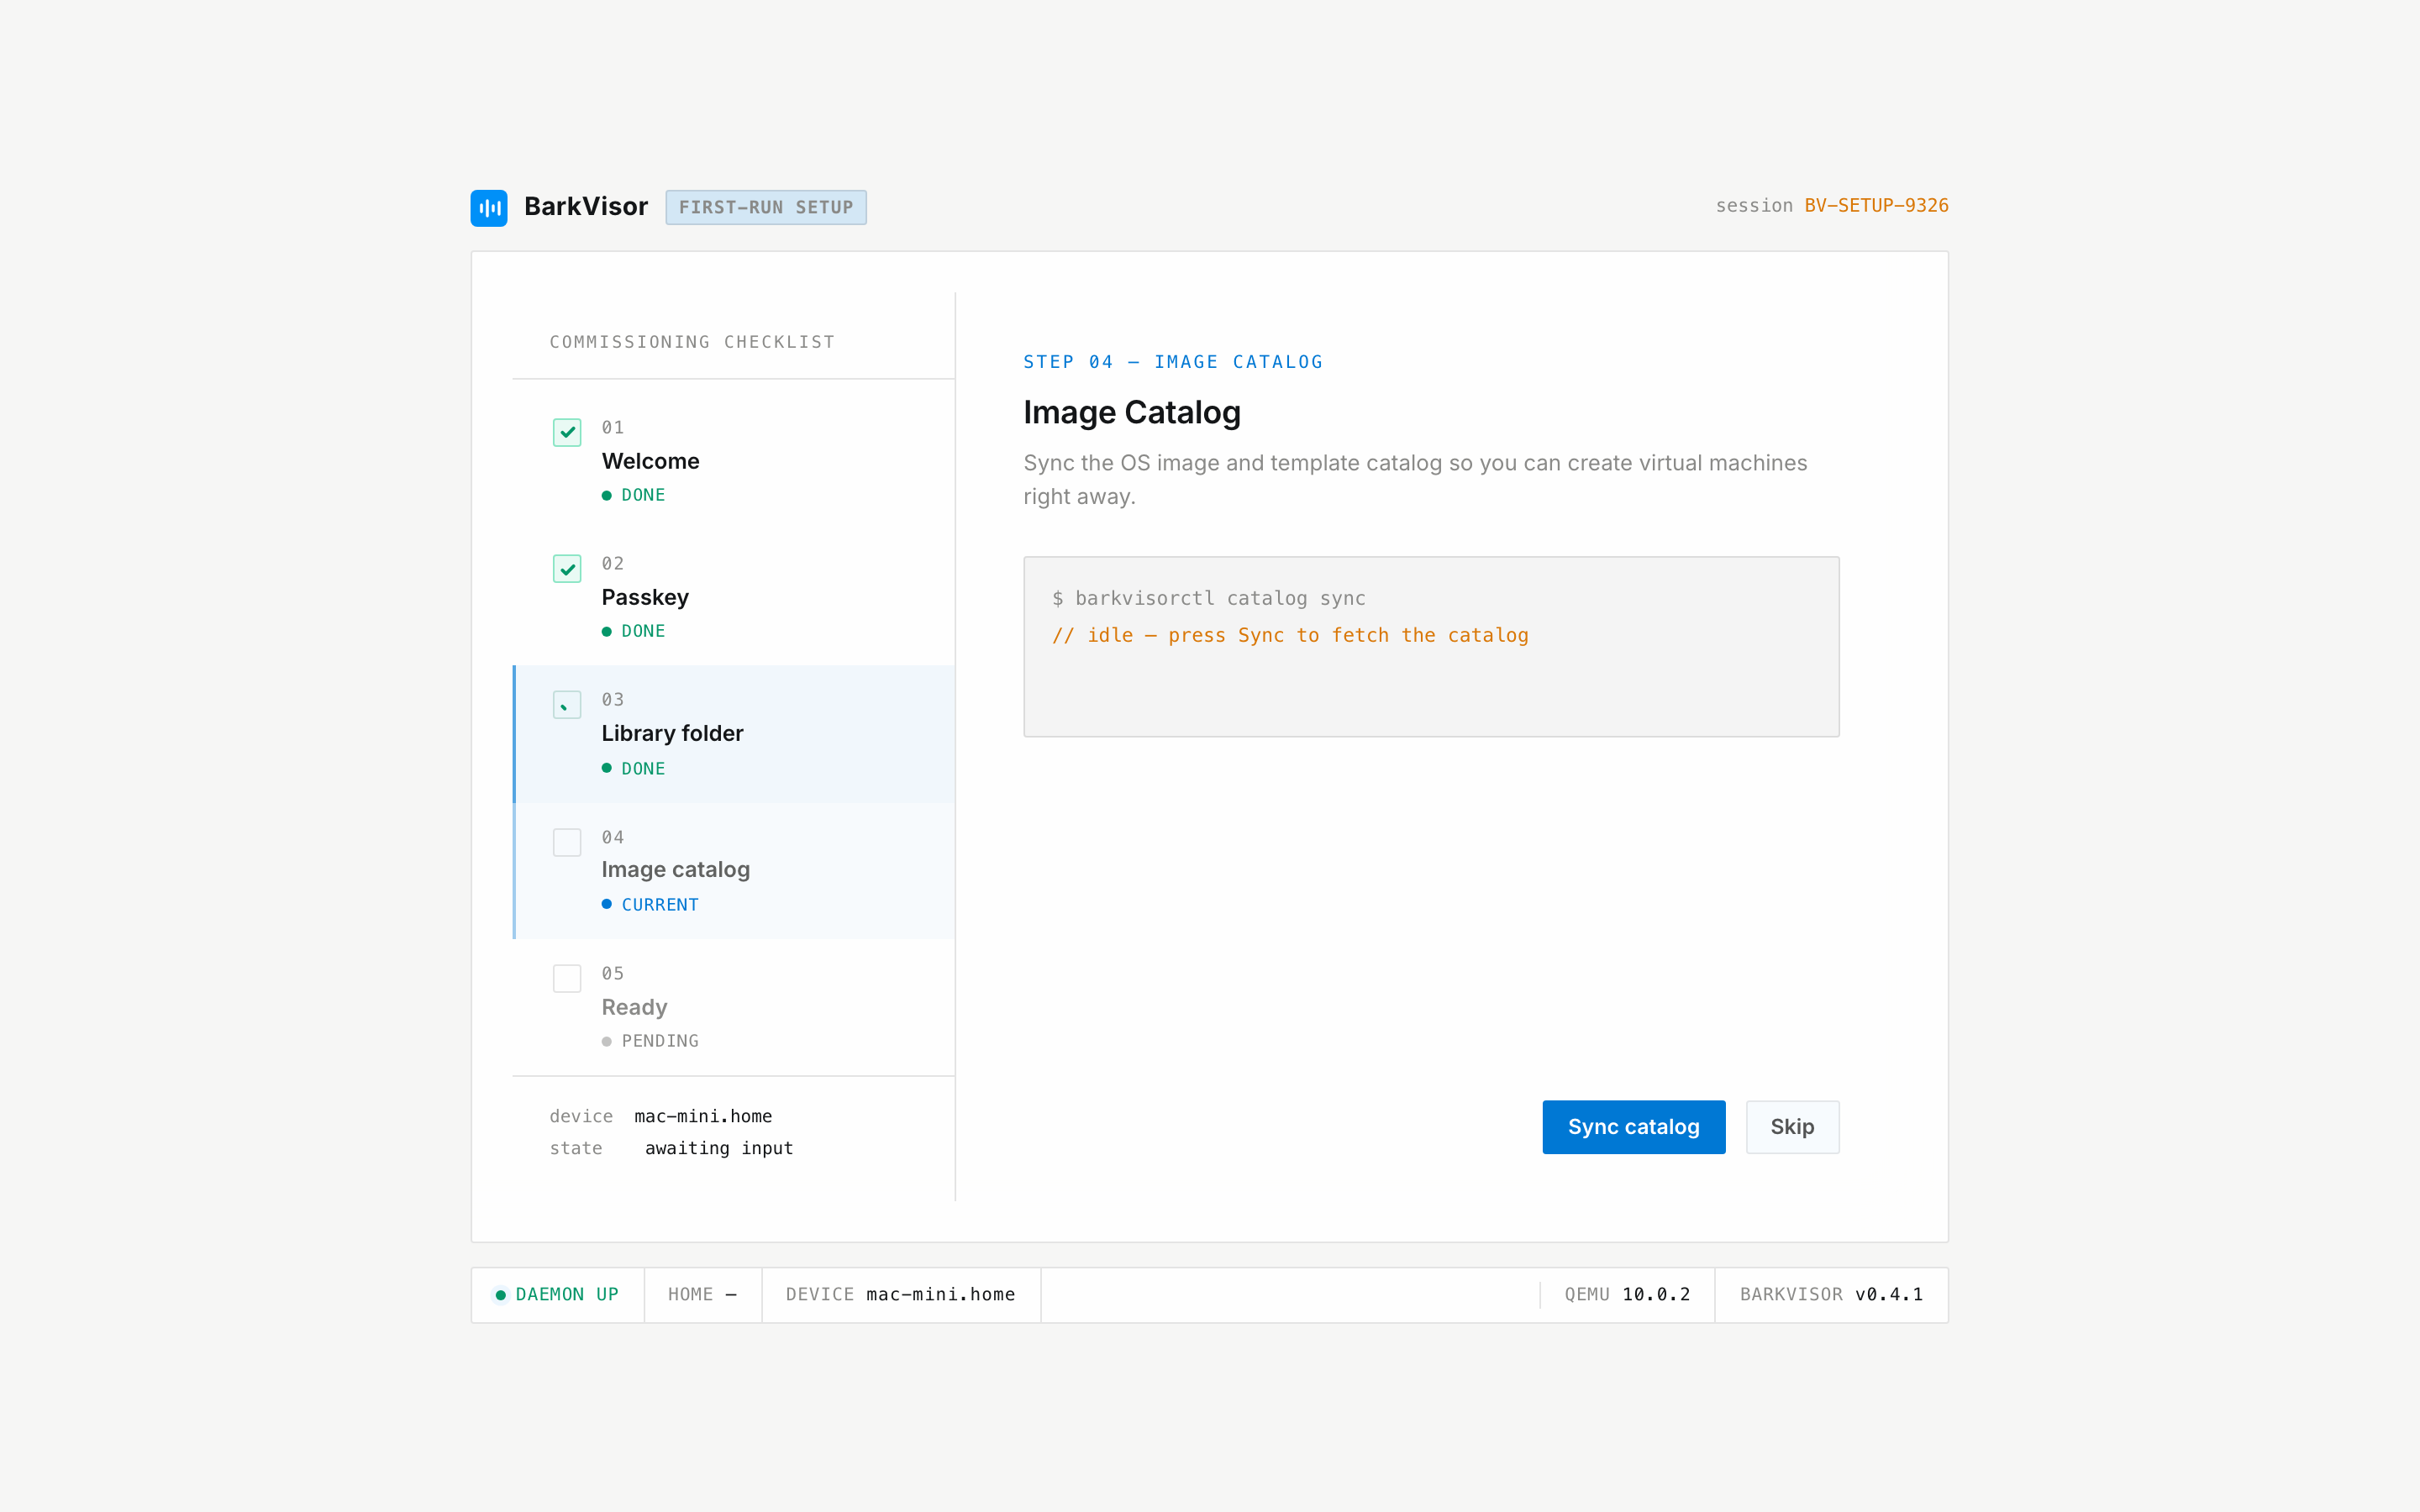Toggle the Welcome step checkbox

[567, 432]
